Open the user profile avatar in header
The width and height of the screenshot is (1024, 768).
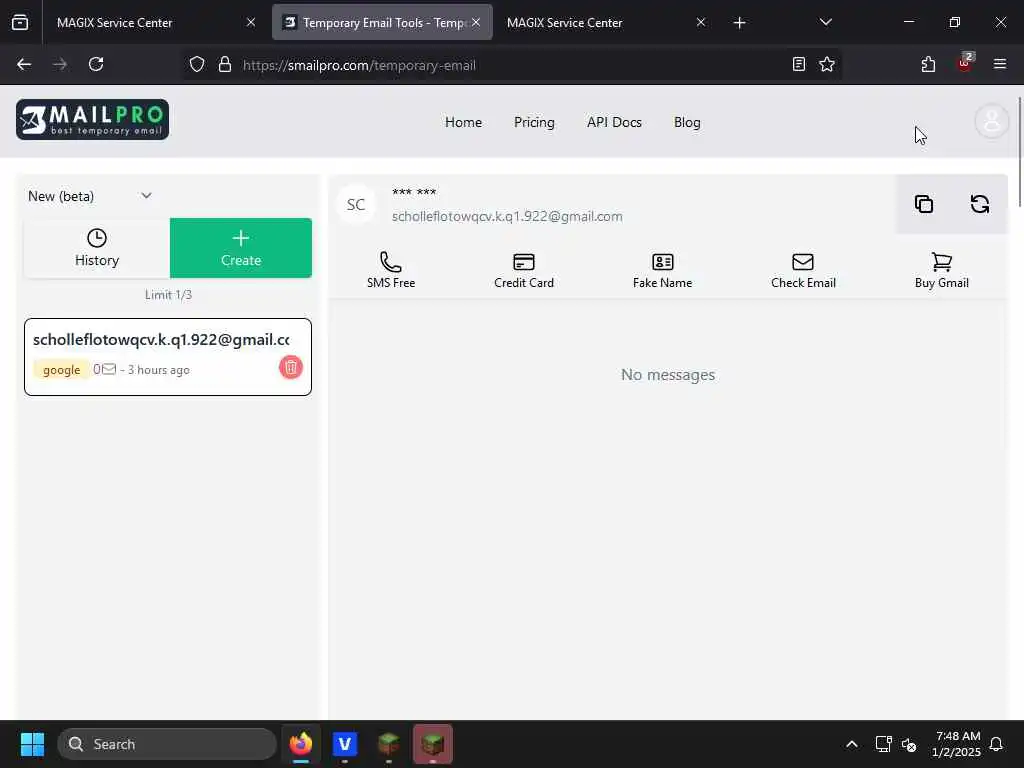click(991, 121)
